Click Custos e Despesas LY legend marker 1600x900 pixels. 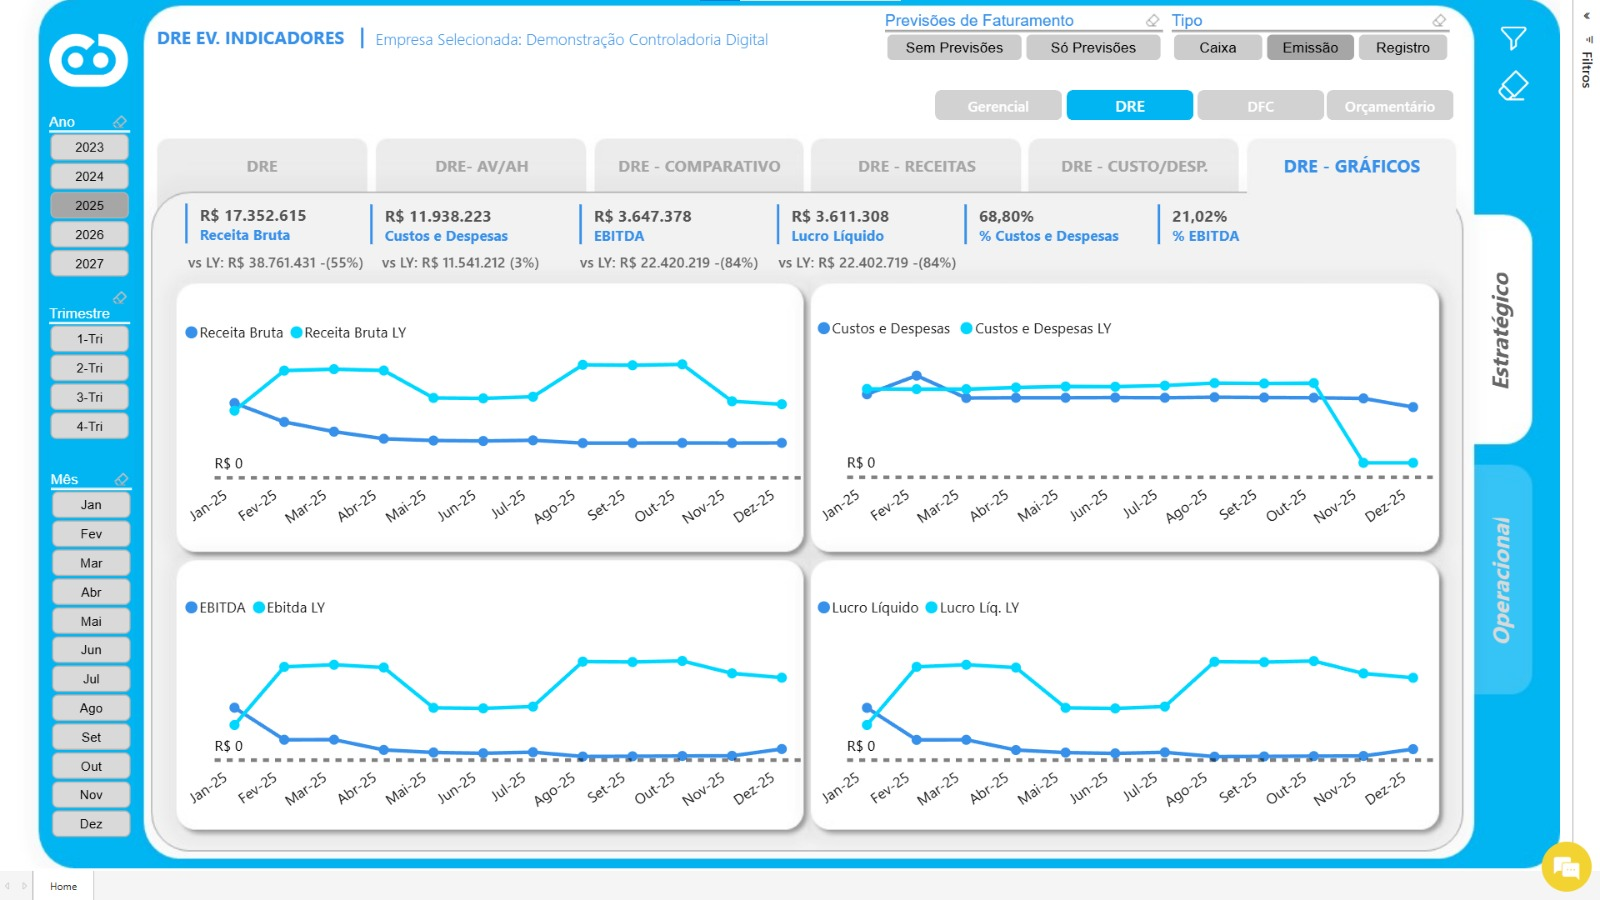click(x=966, y=328)
